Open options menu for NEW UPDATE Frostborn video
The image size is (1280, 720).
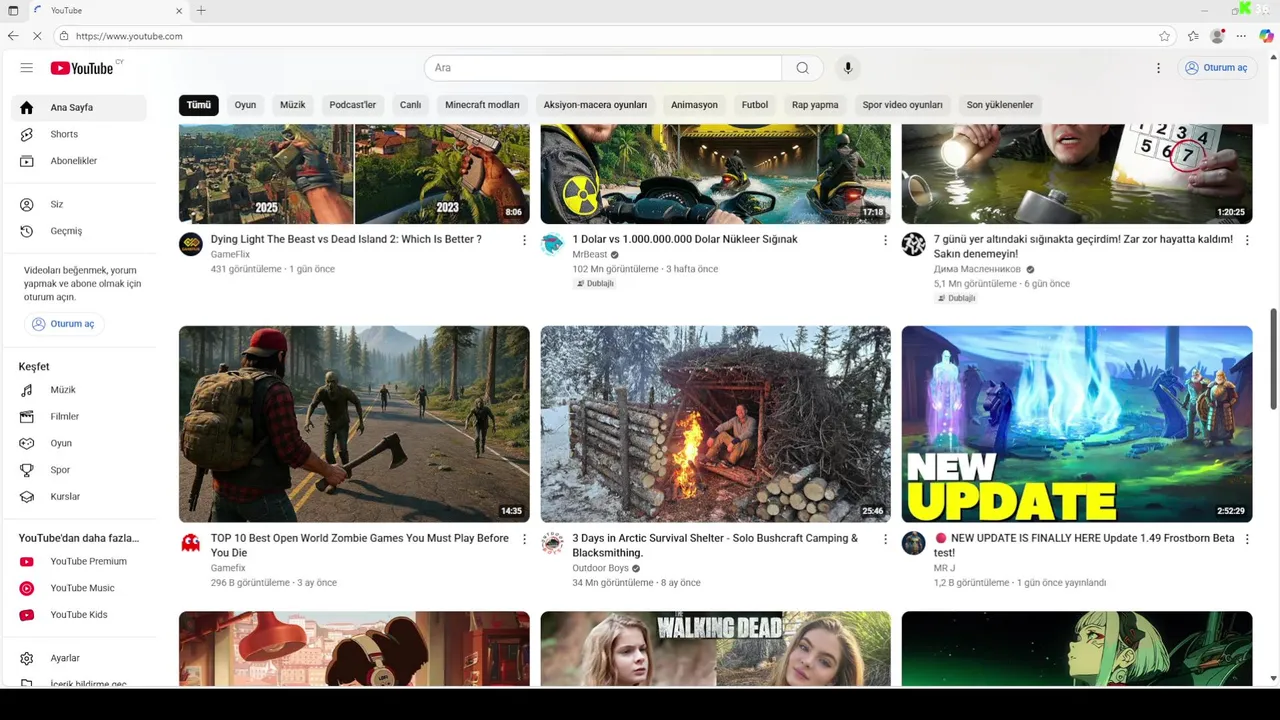[1247, 539]
